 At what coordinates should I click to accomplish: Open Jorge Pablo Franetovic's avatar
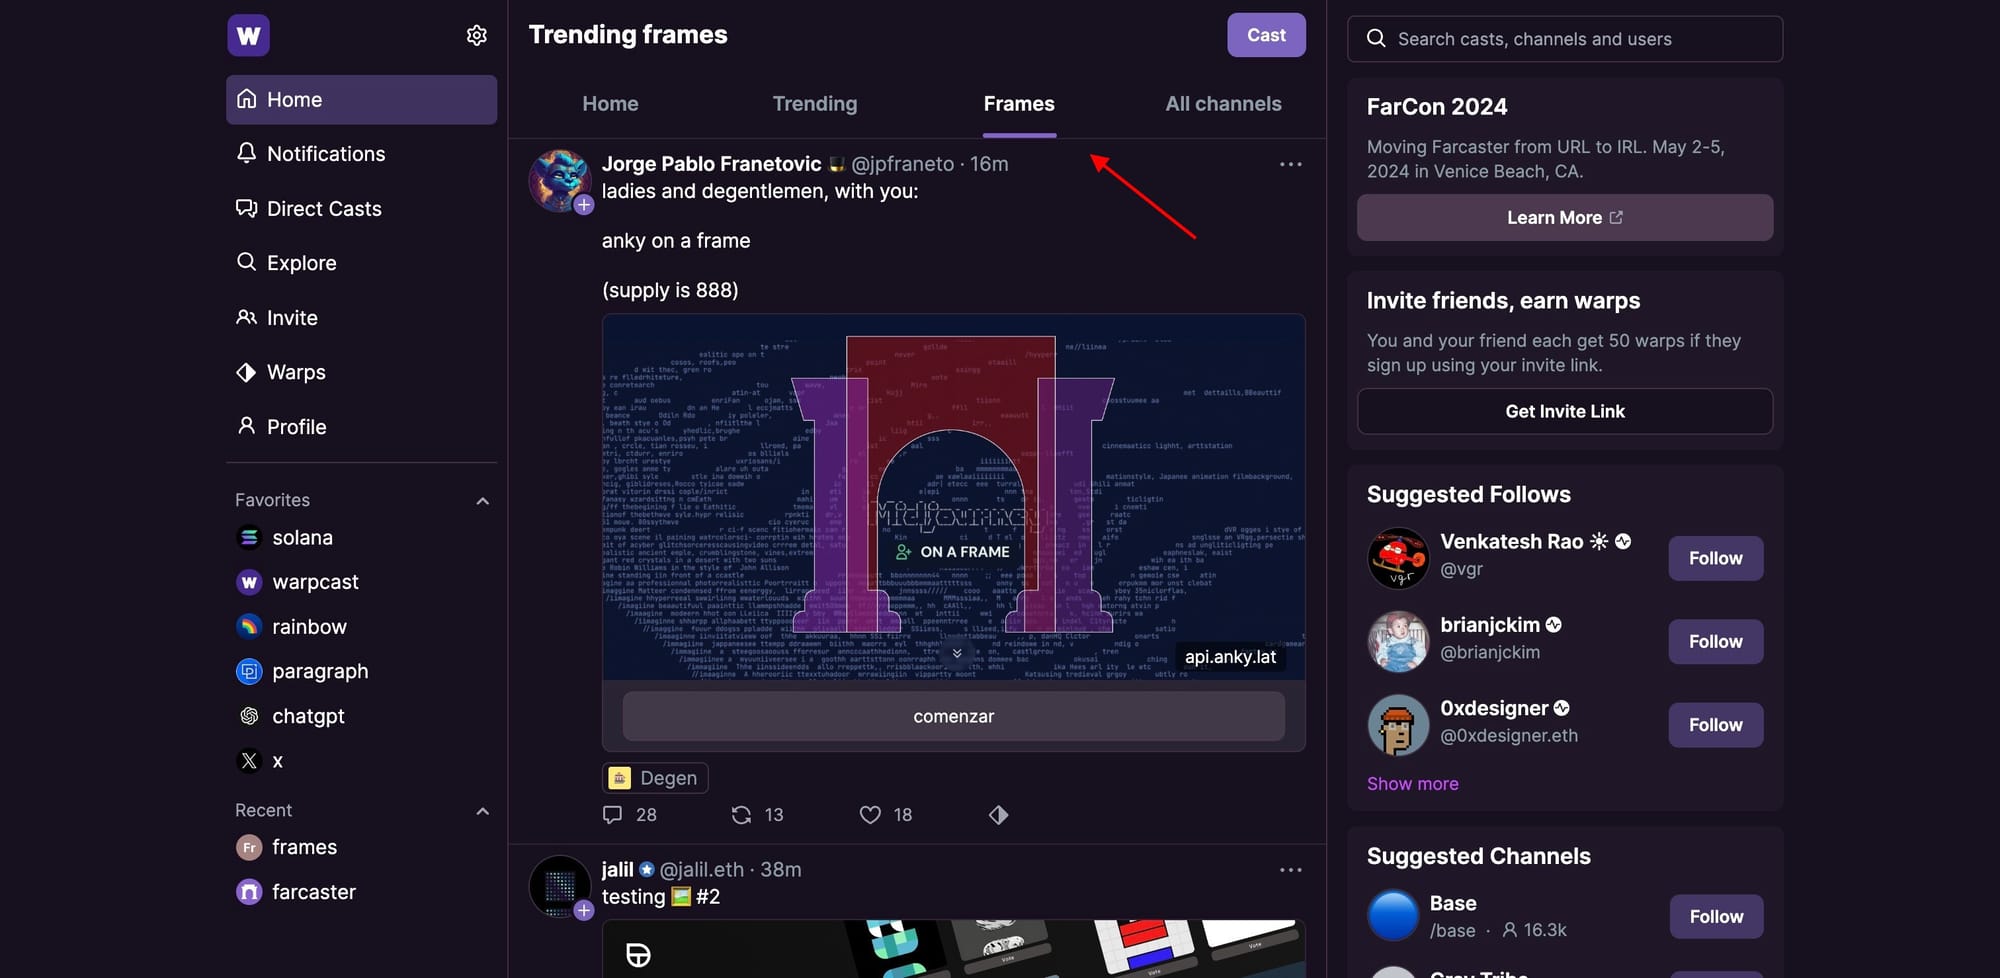pos(560,180)
